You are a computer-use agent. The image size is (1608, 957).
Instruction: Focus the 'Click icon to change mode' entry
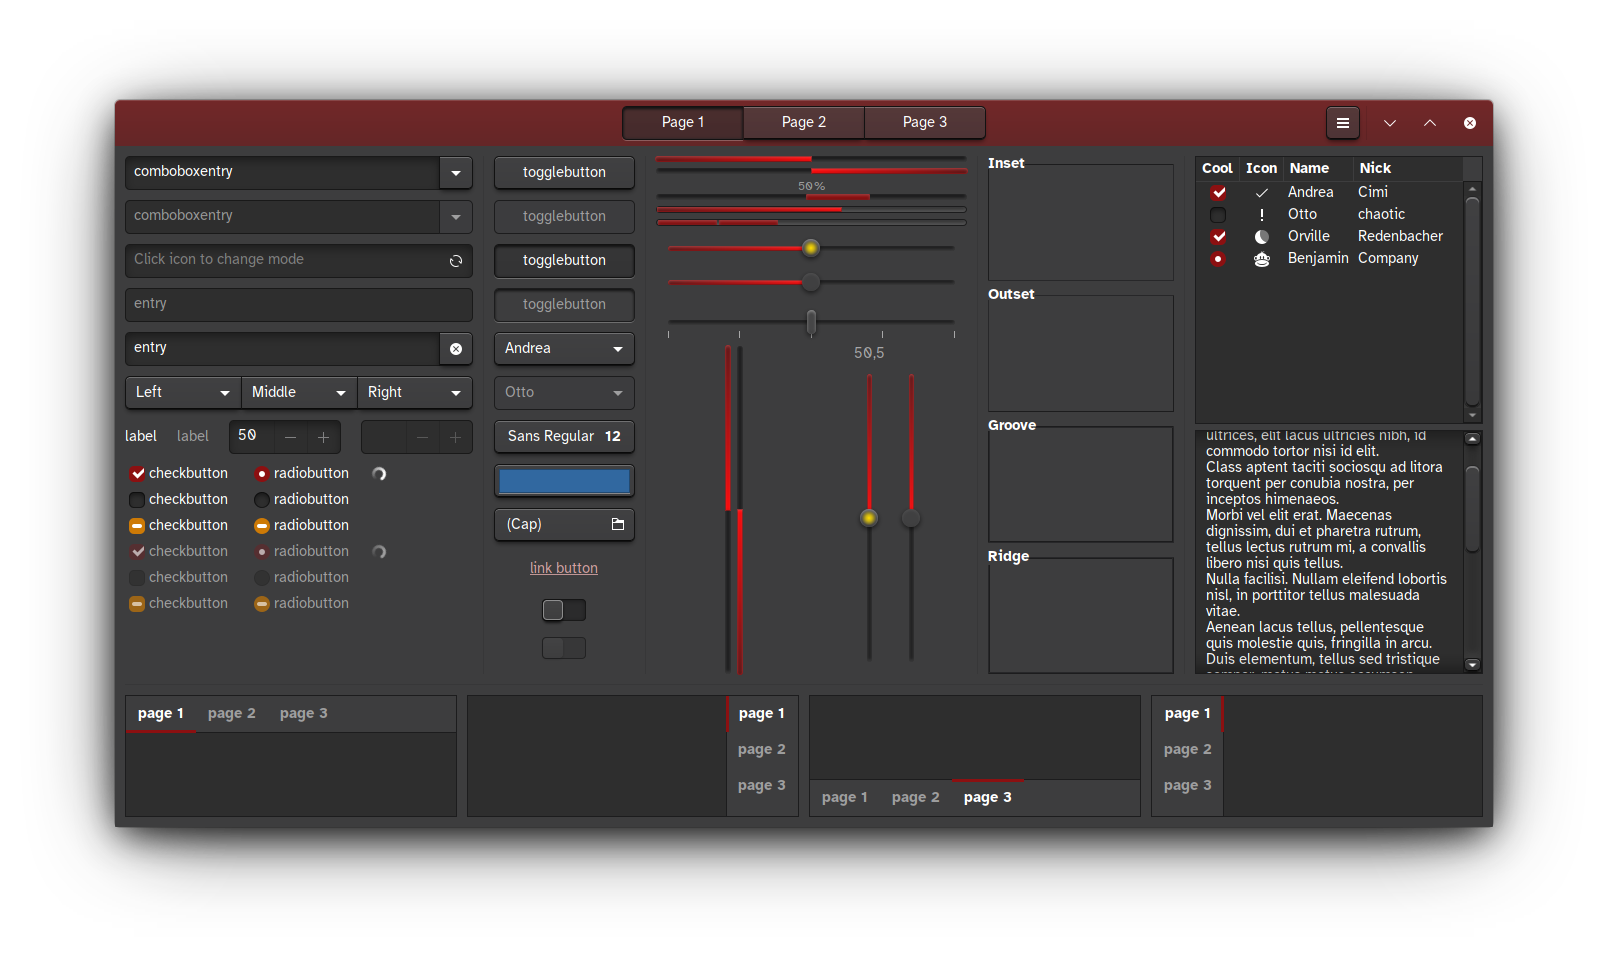(x=299, y=261)
